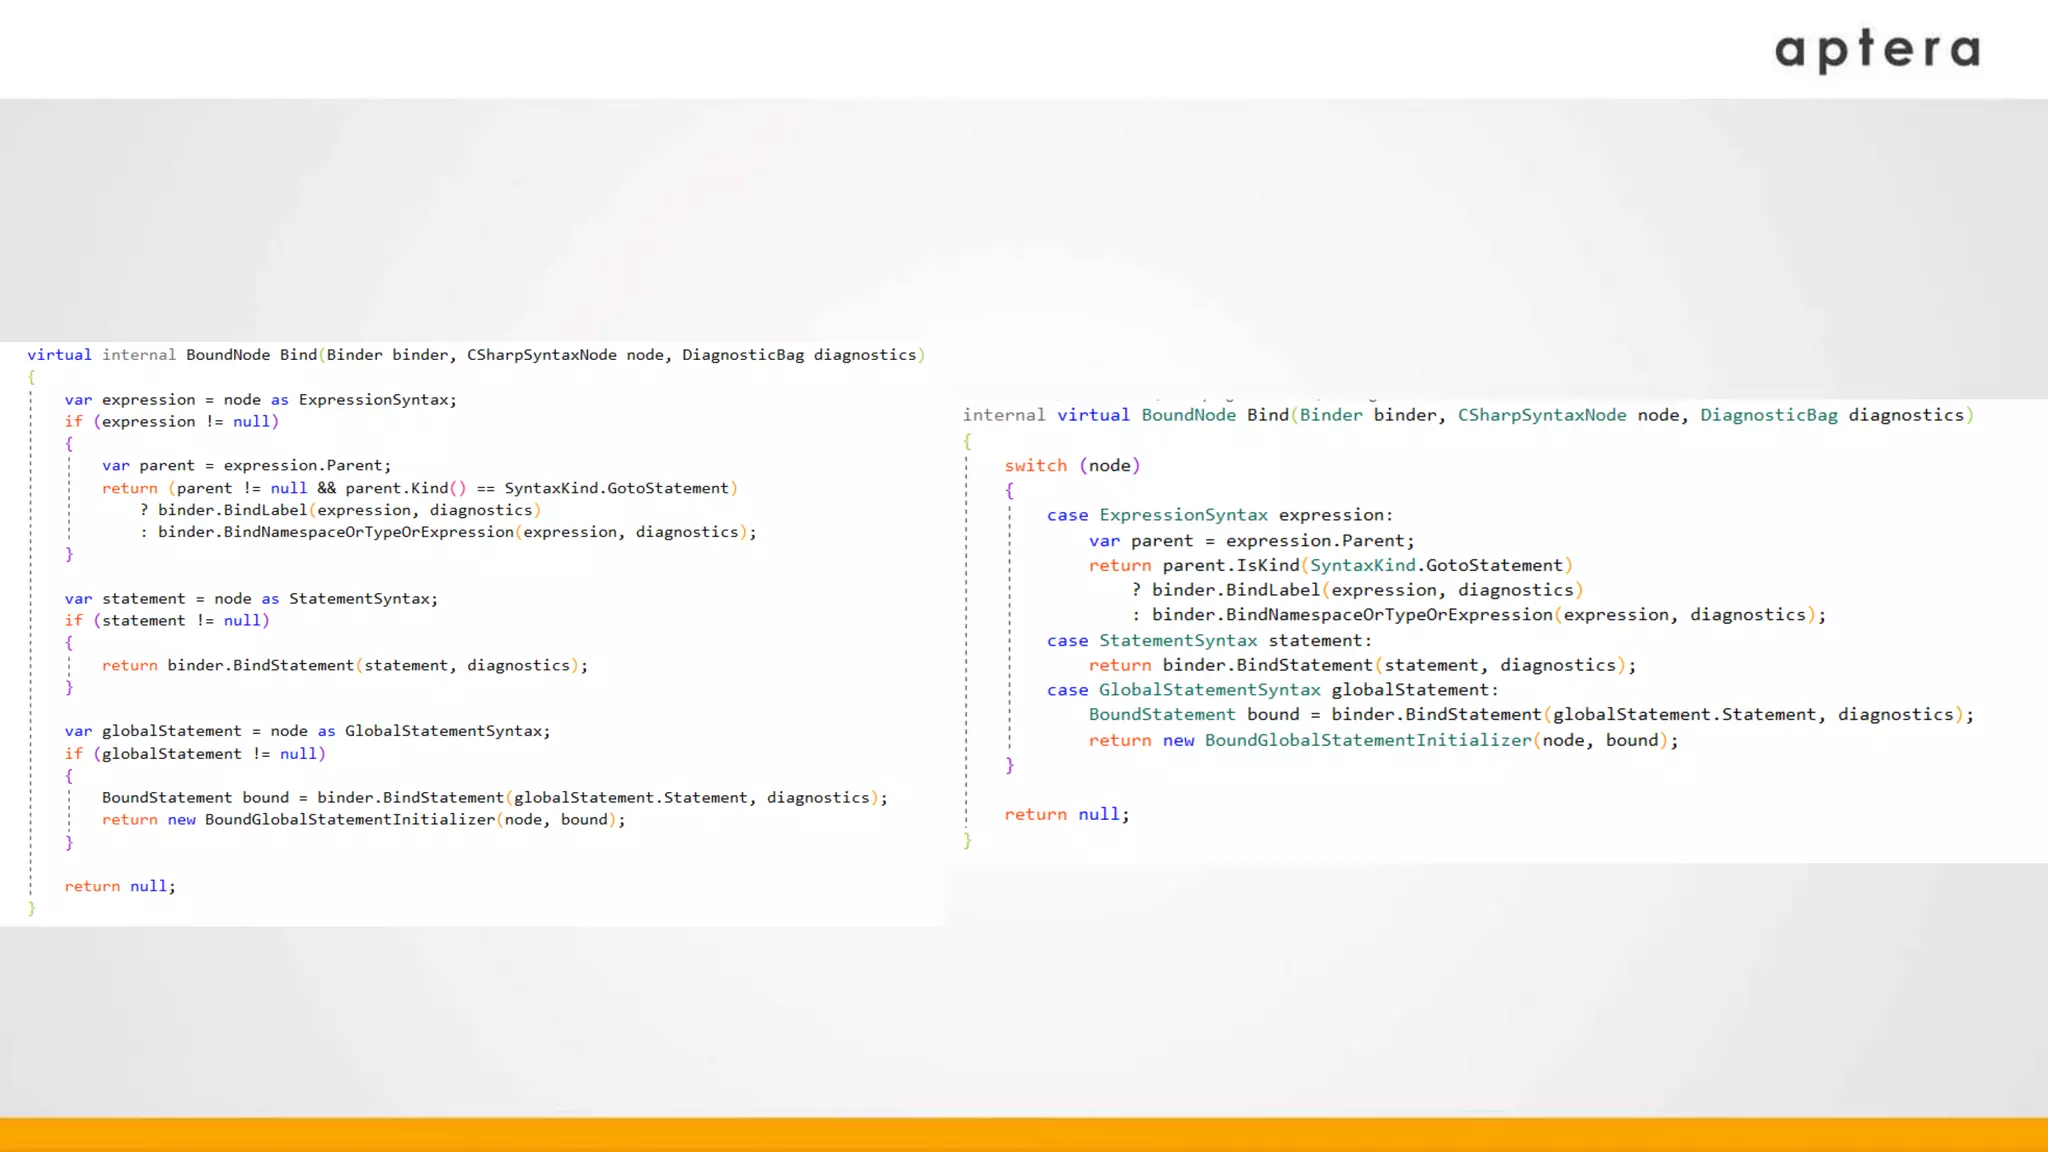Click the aptera logo
The image size is (2048, 1152).
click(1876, 50)
